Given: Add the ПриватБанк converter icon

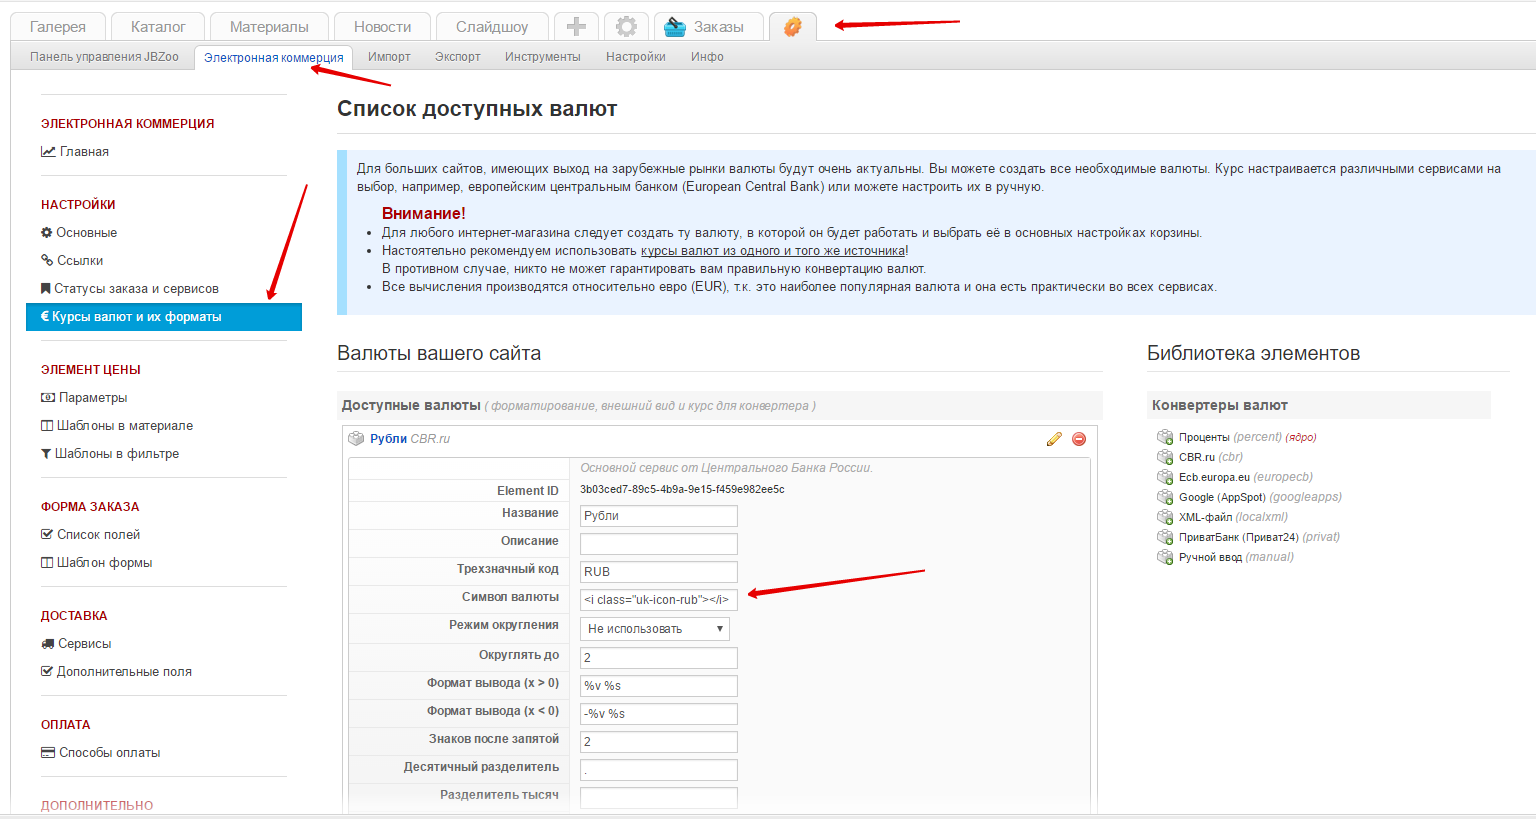Looking at the screenshot, I should click(1165, 537).
